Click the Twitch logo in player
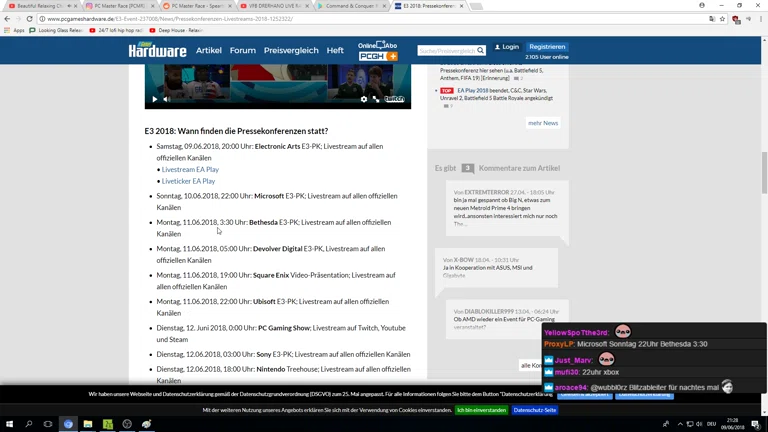768x432 pixels. 394,99
